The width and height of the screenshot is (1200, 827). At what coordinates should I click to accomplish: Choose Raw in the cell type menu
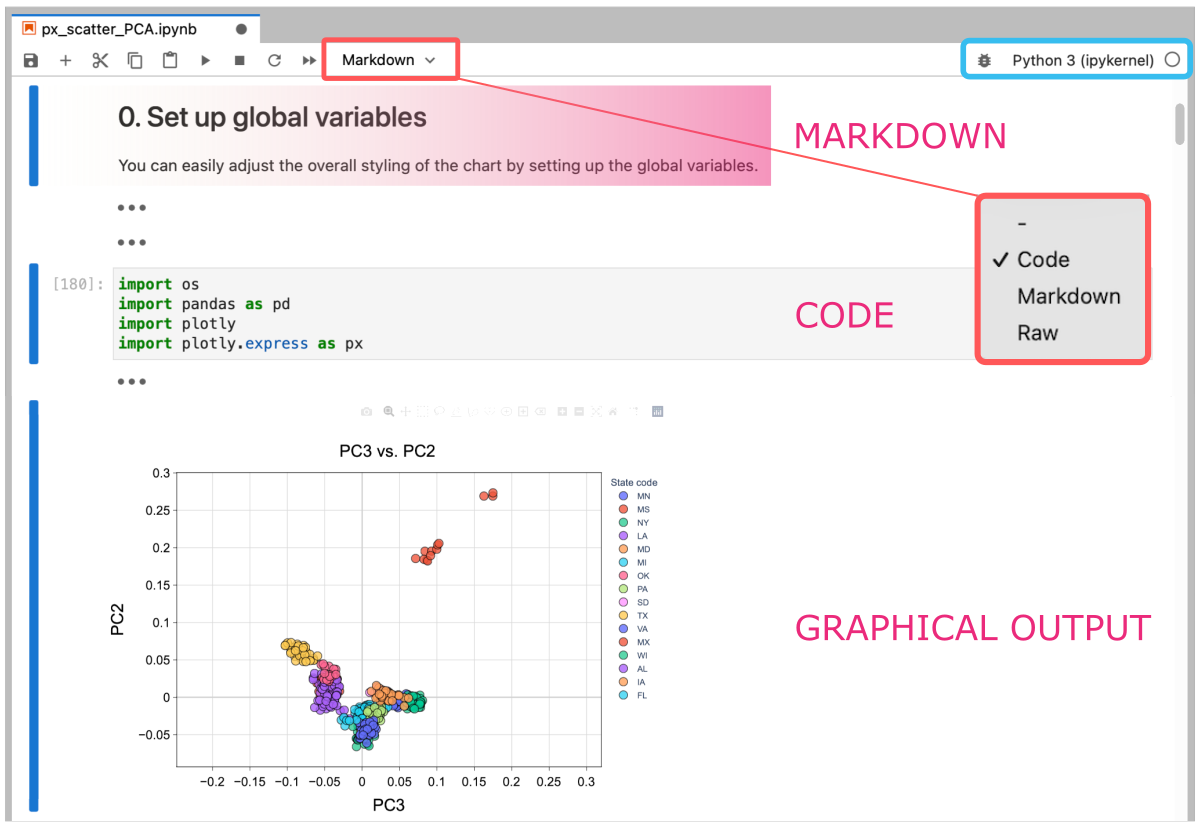tap(1037, 333)
